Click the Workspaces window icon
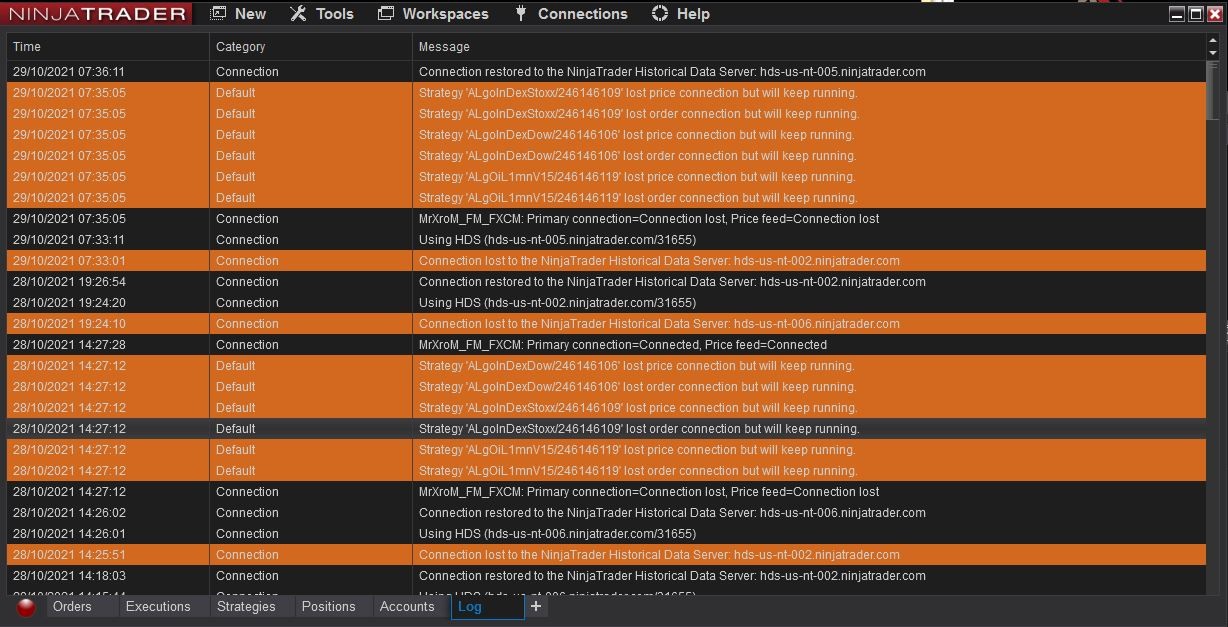This screenshot has height=627, width=1228. 384,13
